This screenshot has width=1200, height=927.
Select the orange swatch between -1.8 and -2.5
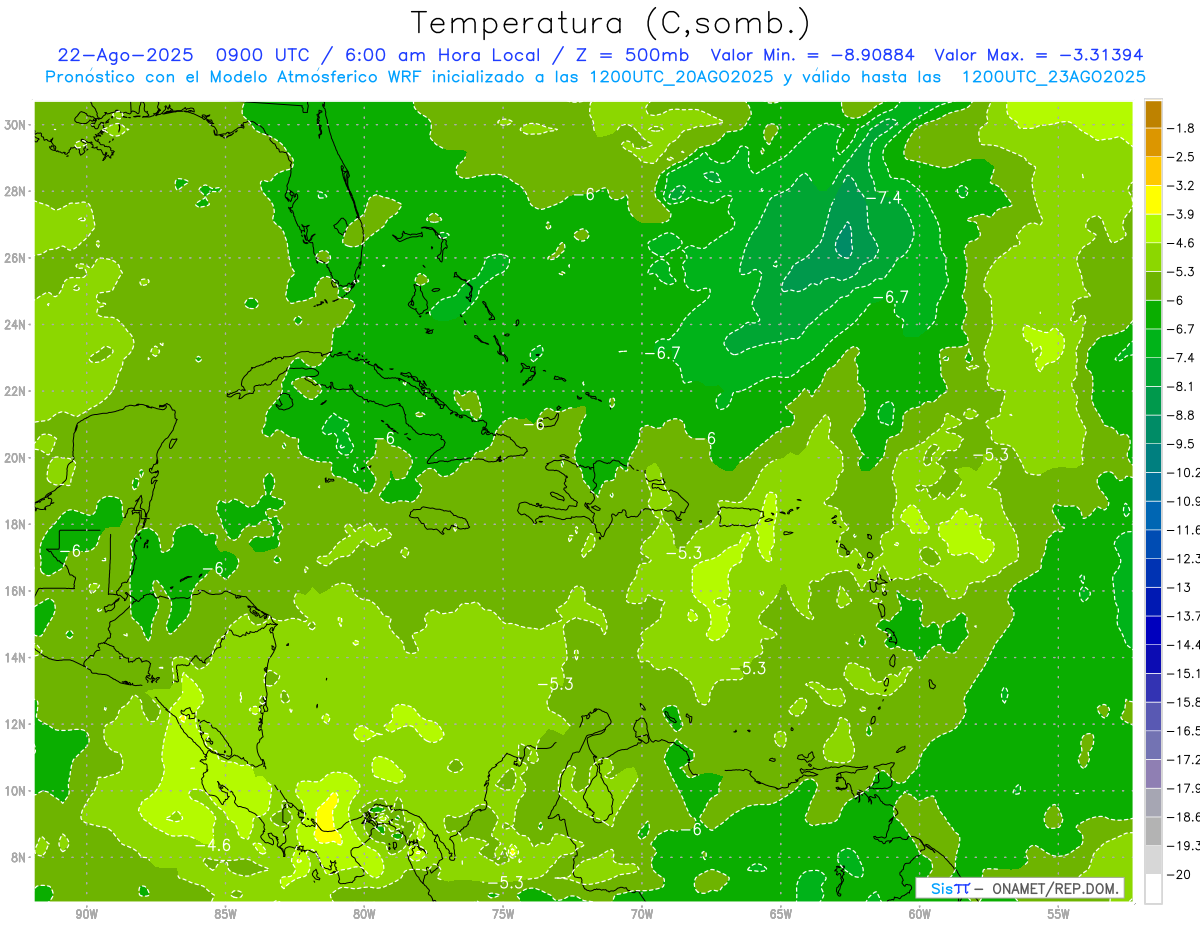(1153, 142)
